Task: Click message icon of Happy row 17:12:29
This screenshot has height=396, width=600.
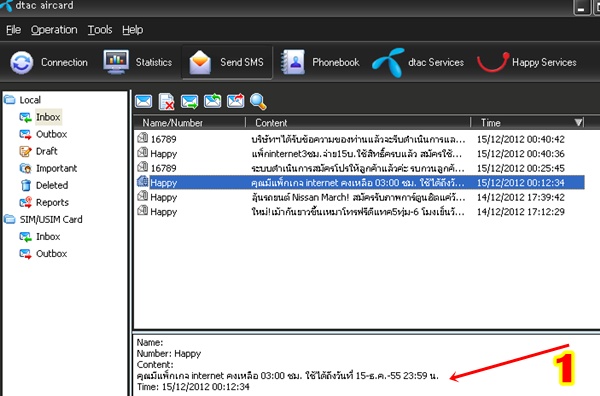Action: (143, 210)
